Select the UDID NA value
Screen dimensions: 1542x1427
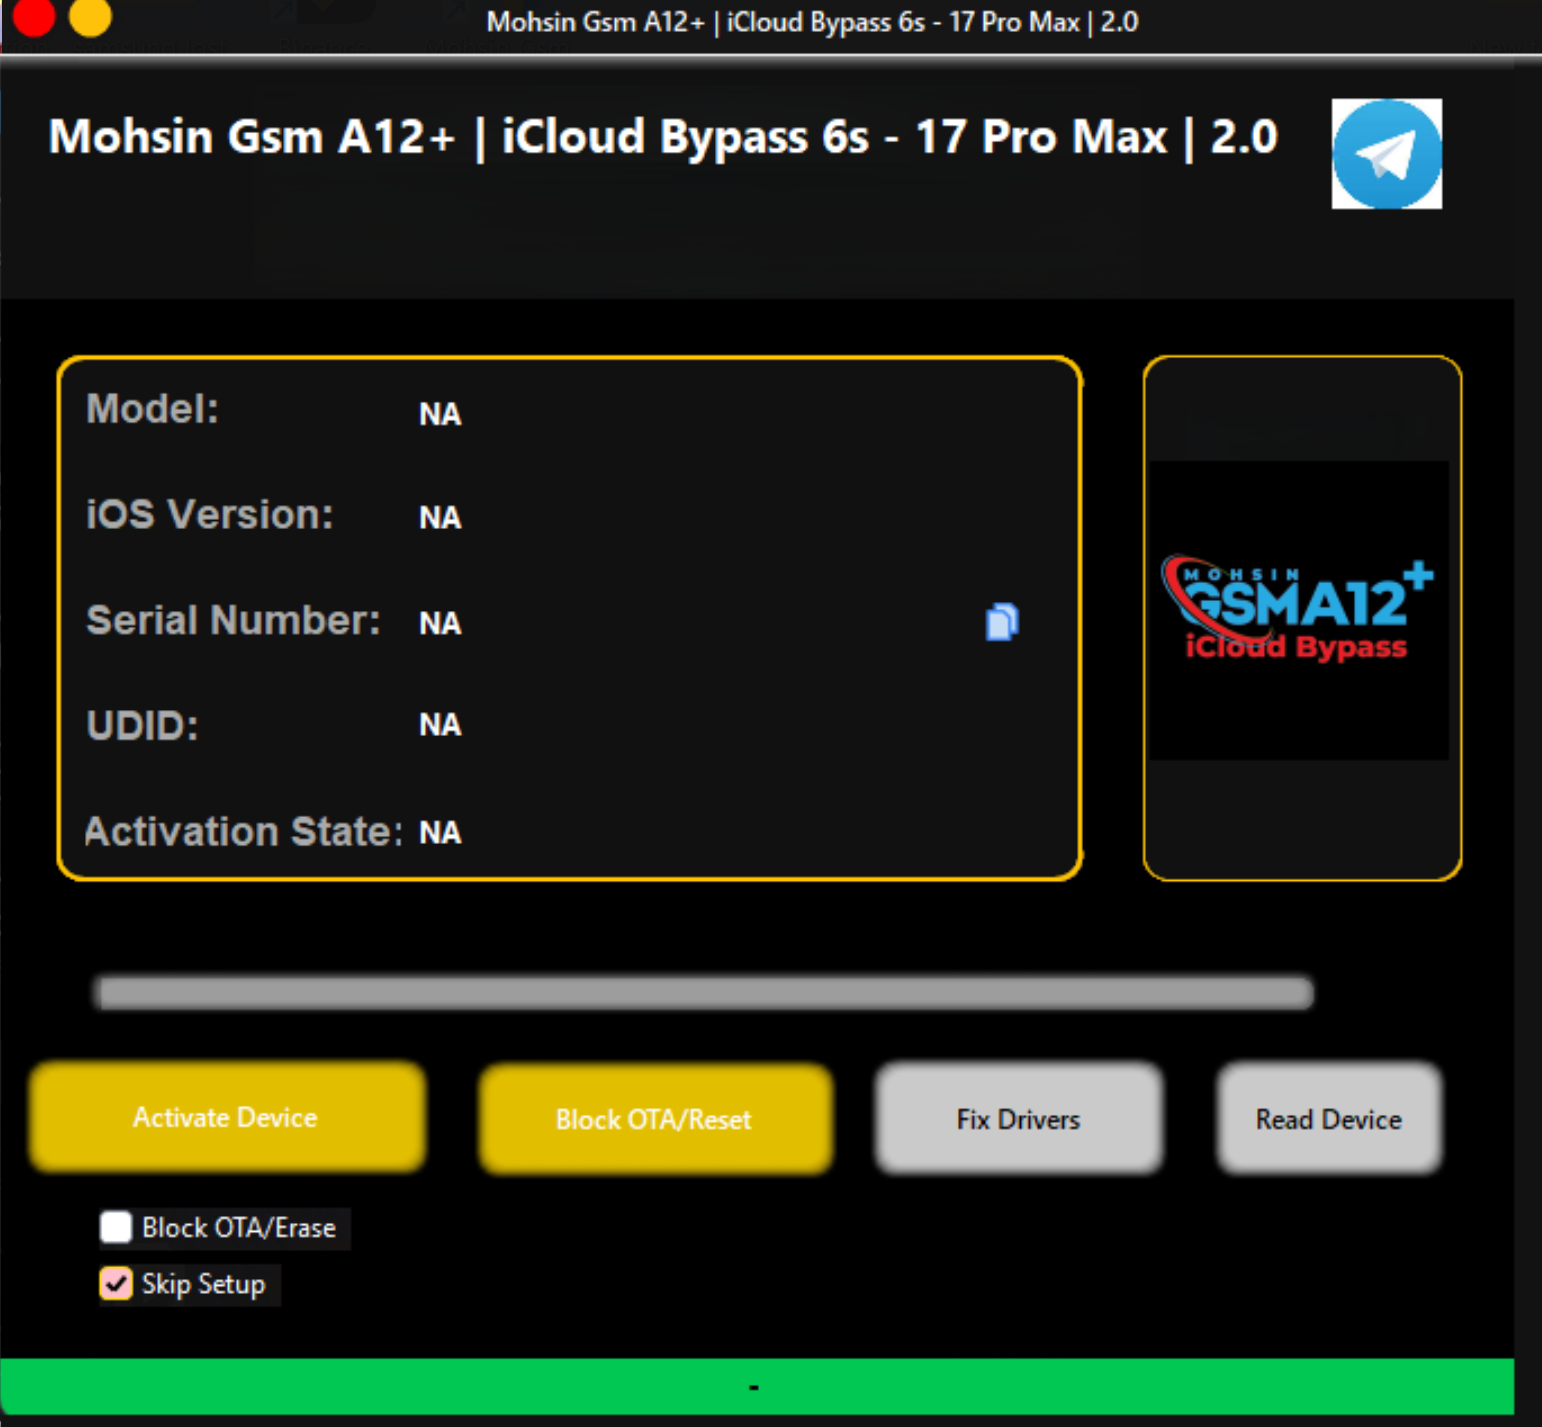pos(440,725)
